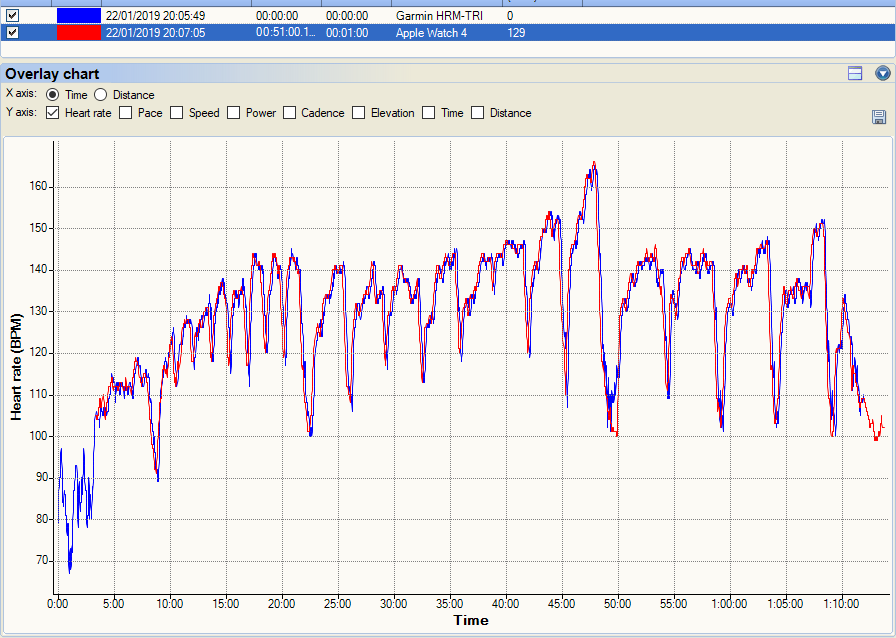Uncheck the Apple Watch 4 row checkbox
The image size is (896, 638).
coord(12,33)
